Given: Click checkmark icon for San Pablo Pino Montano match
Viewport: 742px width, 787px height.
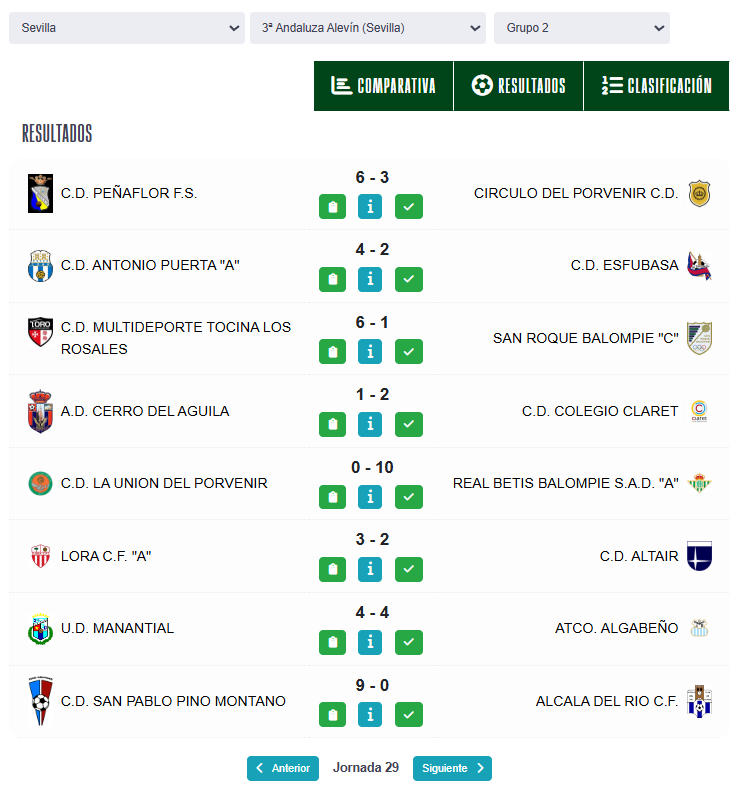Looking at the screenshot, I should click(x=408, y=714).
